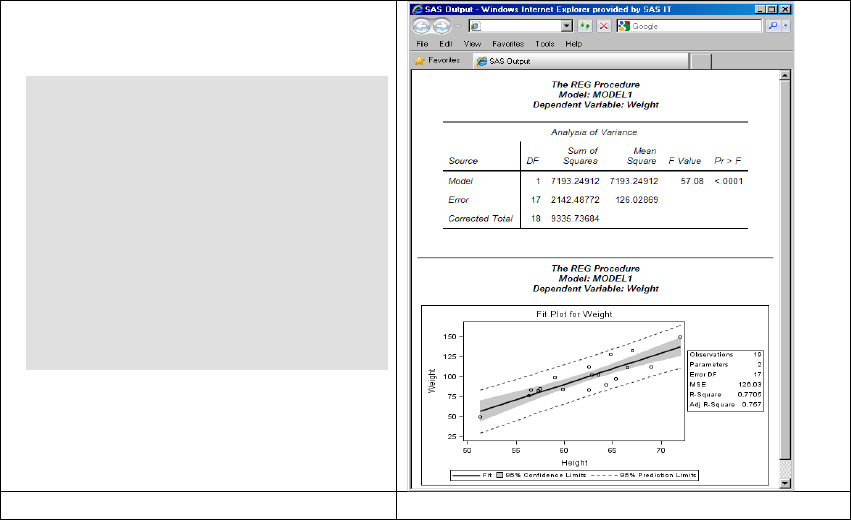851x520 pixels.
Task: Click the green Refresh button
Action: (585, 26)
